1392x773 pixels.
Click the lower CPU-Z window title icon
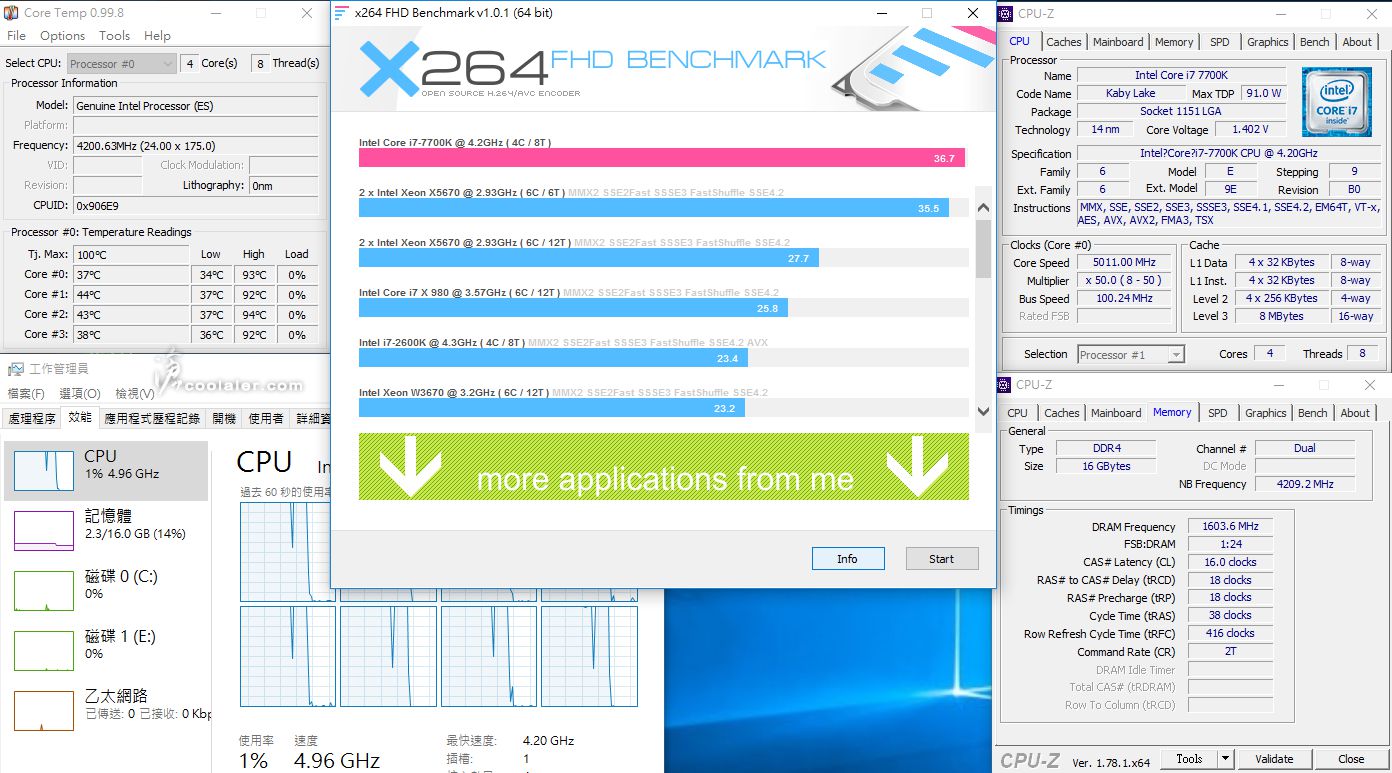click(x=1005, y=385)
